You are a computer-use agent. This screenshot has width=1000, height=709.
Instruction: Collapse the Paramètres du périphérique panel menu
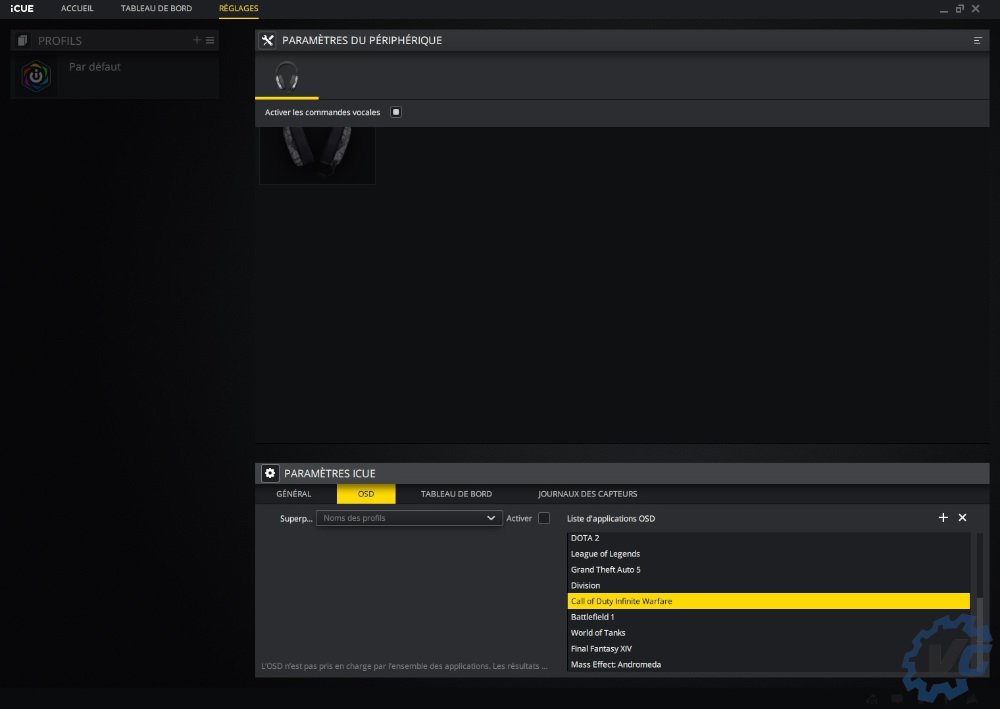(x=977, y=40)
